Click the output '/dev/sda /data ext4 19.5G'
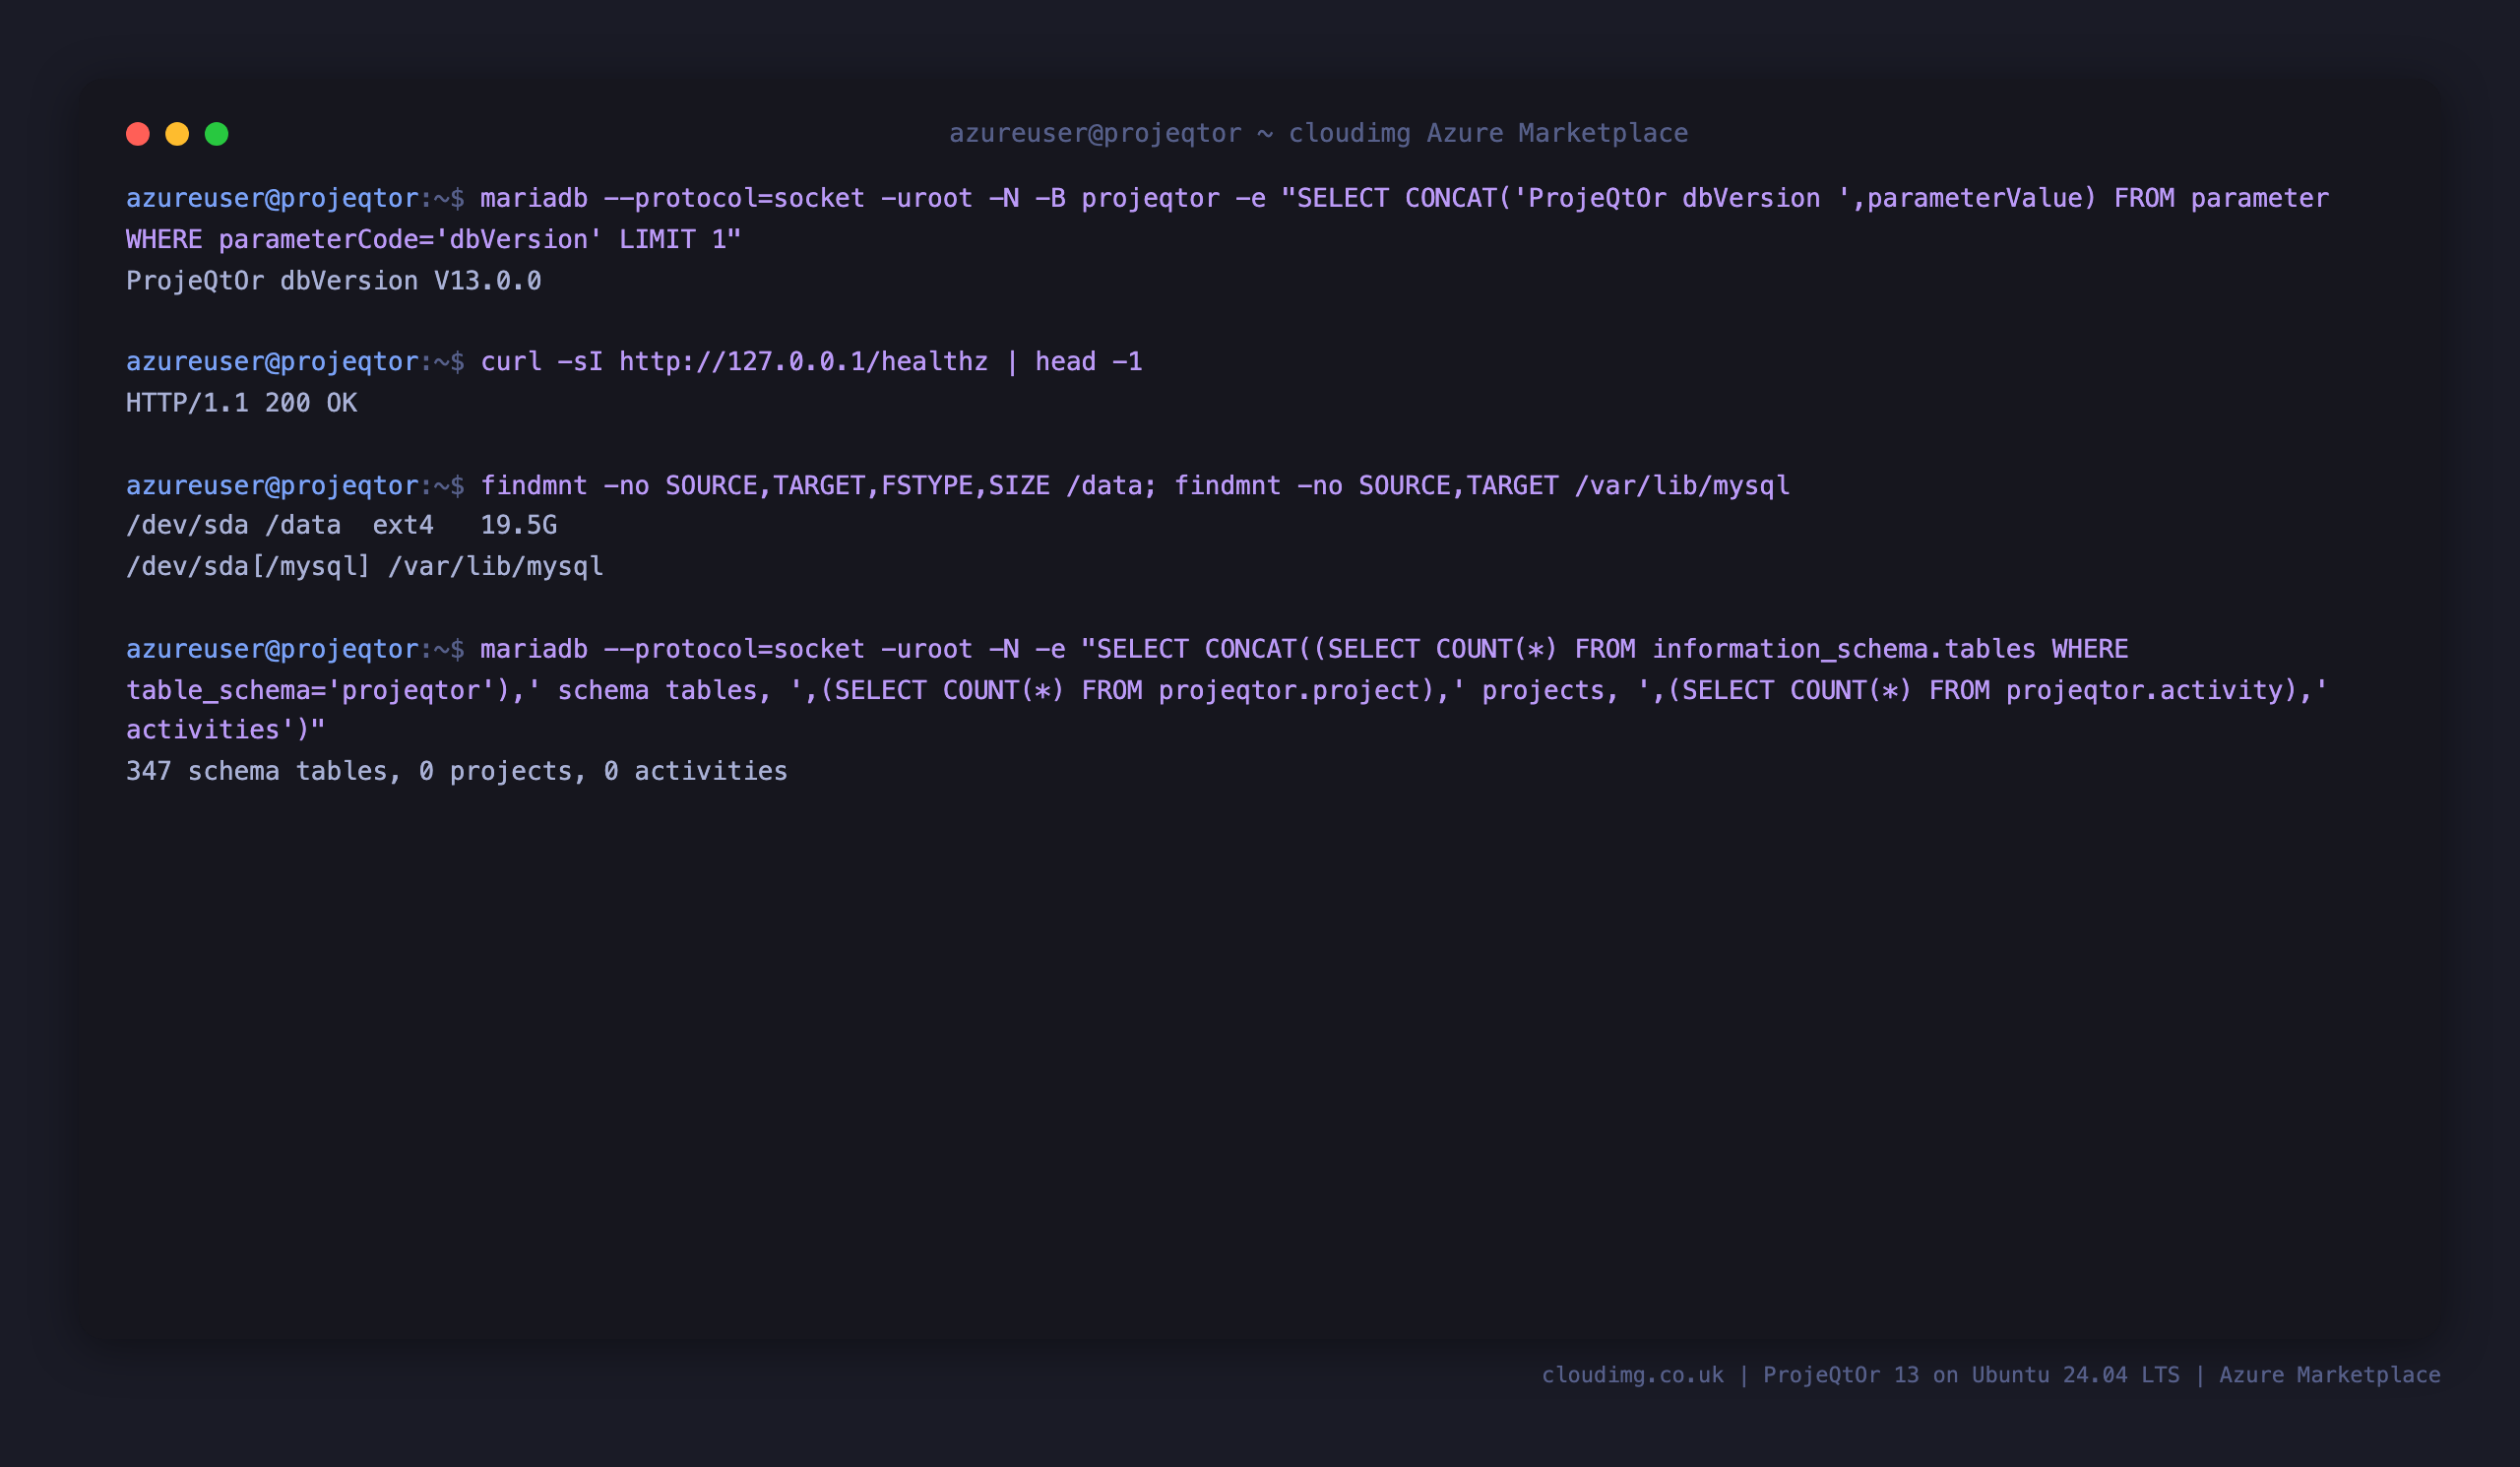The width and height of the screenshot is (2520, 1467). 341,525
